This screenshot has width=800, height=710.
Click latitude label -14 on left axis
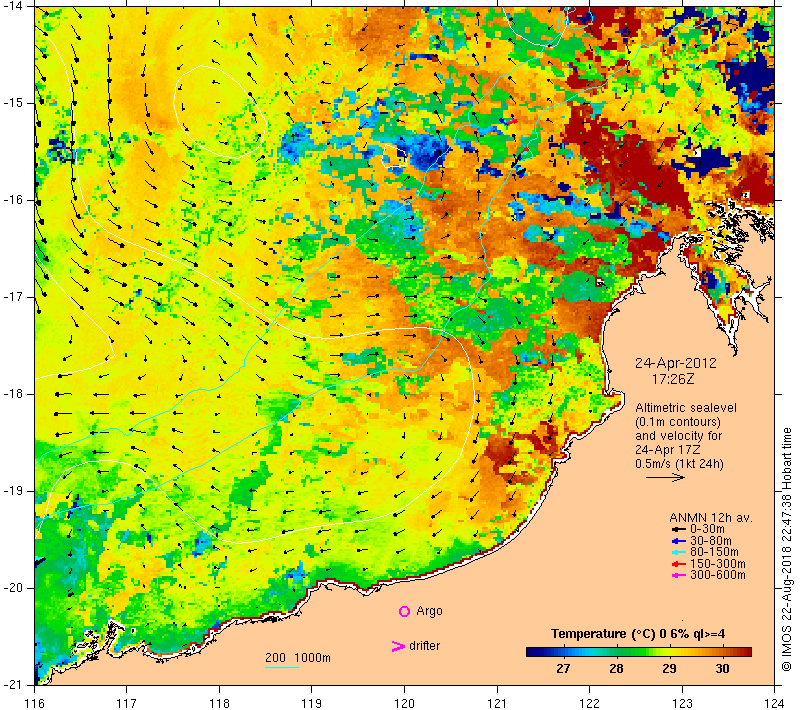click(13, 6)
